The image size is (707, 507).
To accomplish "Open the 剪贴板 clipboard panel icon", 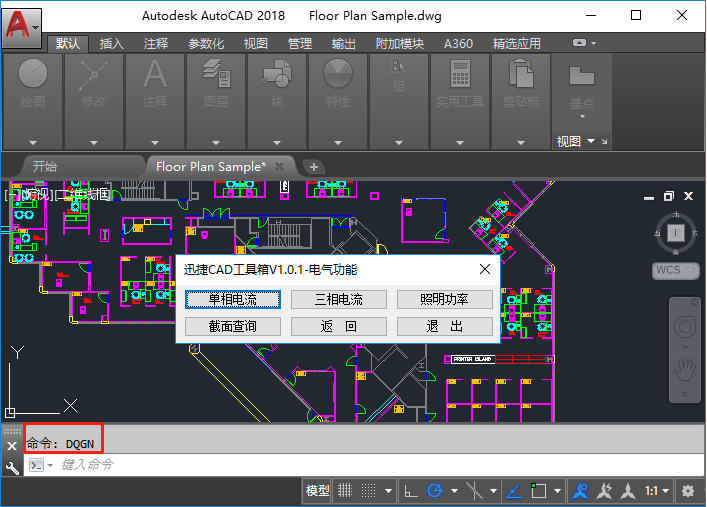I will tap(521, 74).
